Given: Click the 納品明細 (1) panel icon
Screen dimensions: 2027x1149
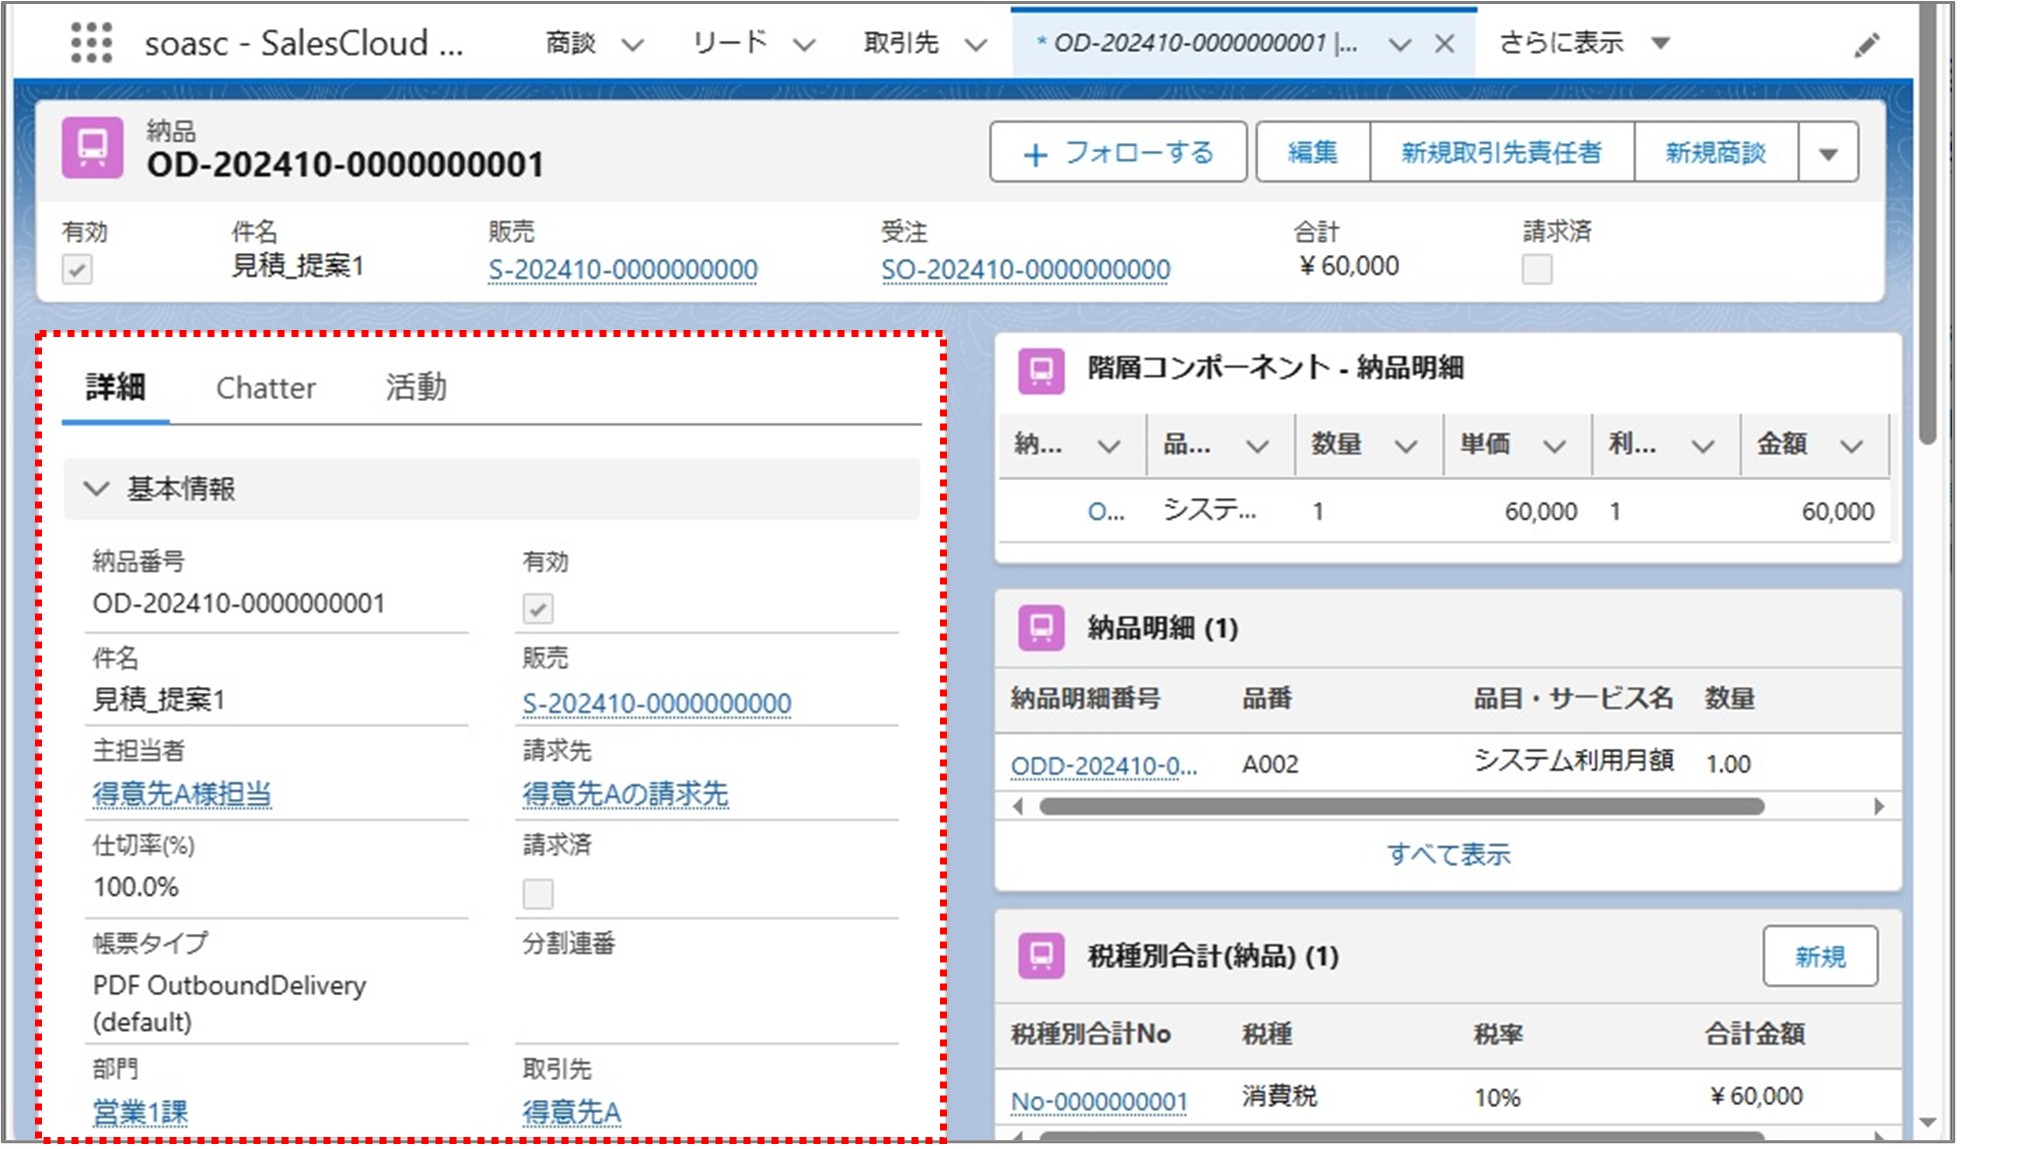Looking at the screenshot, I should pyautogui.click(x=1041, y=628).
